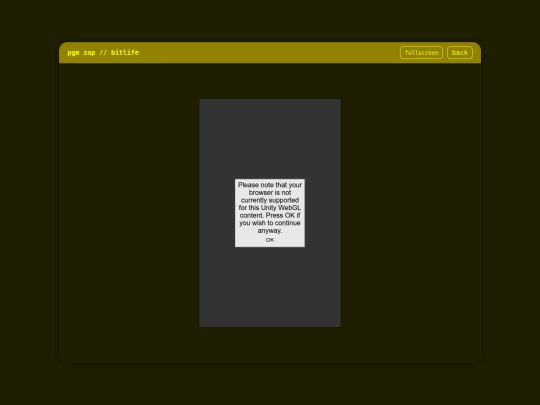Click the words 'Unity WebGL' in dialog
This screenshot has height=405, width=540.
coord(281,208)
